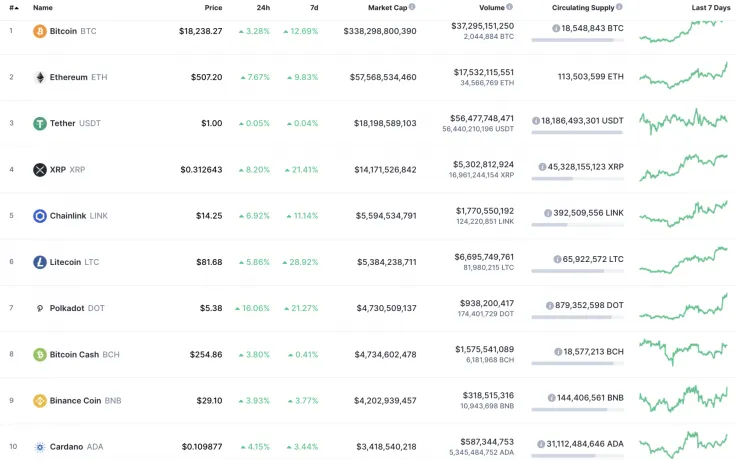The image size is (736, 460).
Task: Sort by the Volume column header
Action: 491,8
